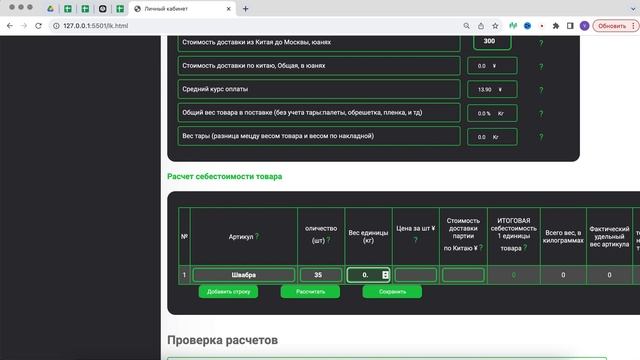
Task: Edit the Швабра article name field
Action: pyautogui.click(x=244, y=275)
